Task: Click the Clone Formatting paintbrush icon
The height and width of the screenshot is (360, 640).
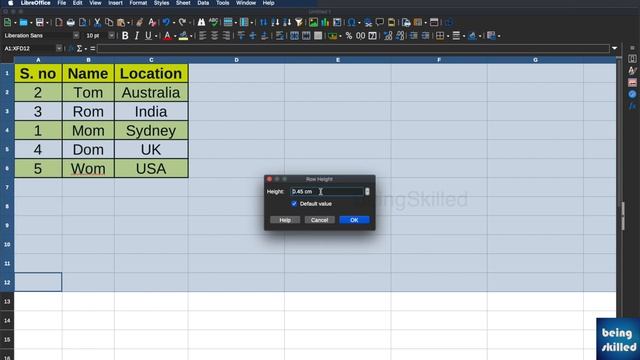Action: (140, 22)
